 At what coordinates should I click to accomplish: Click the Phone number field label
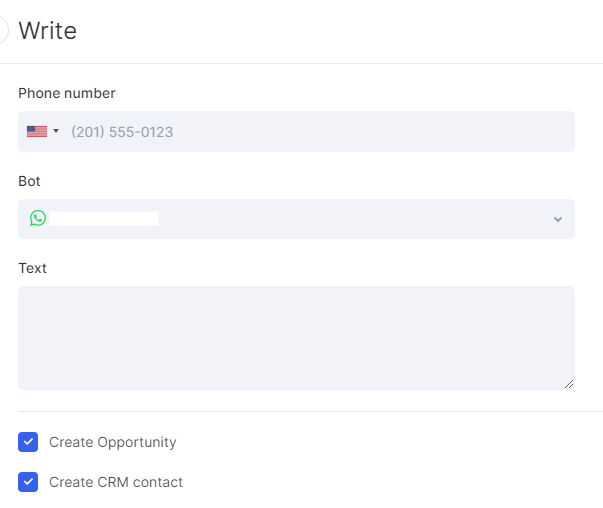click(x=67, y=93)
